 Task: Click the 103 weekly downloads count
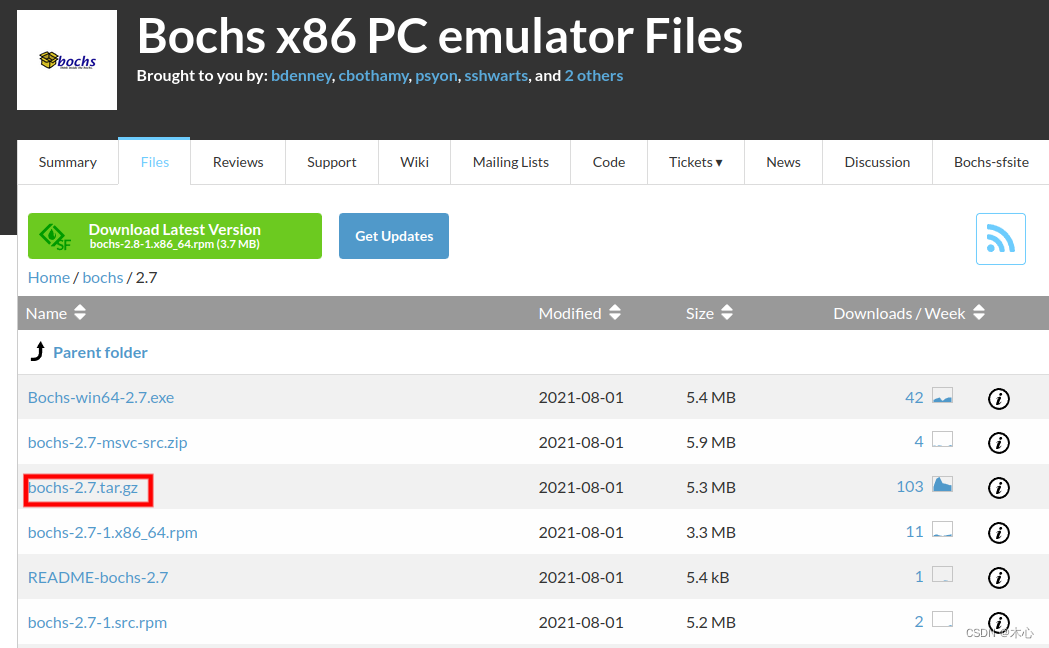[x=910, y=486]
